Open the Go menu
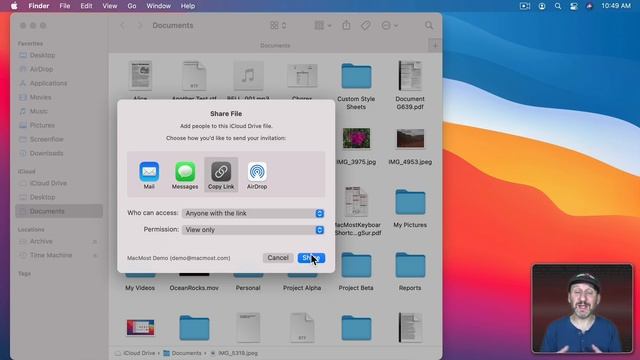 (x=132, y=6)
